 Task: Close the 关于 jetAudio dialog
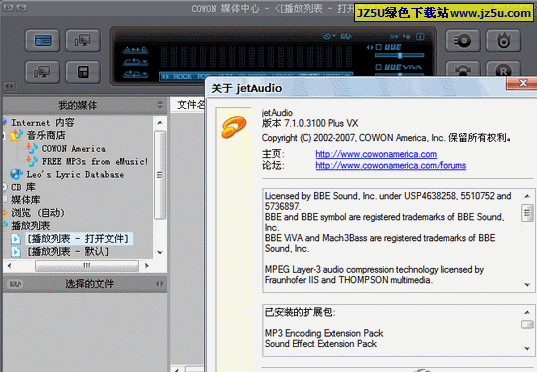523,83
